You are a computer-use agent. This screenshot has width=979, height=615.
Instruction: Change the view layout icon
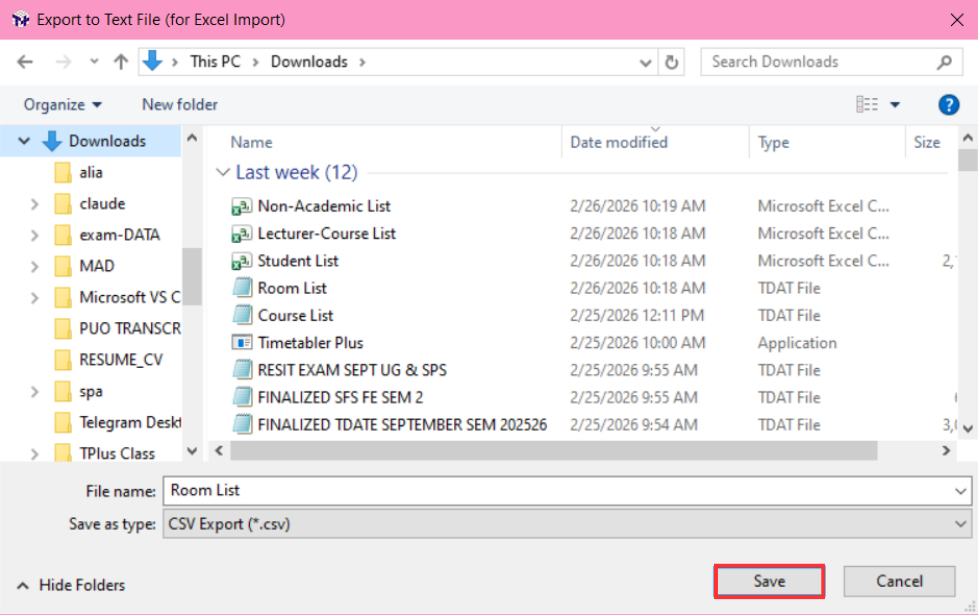click(x=867, y=104)
